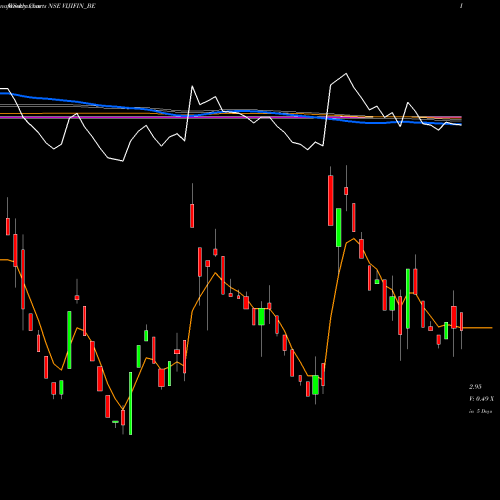This screenshot has height=500, width=500.
Task: Click the tallest green candlestick at the chart low
Action: point(130,403)
